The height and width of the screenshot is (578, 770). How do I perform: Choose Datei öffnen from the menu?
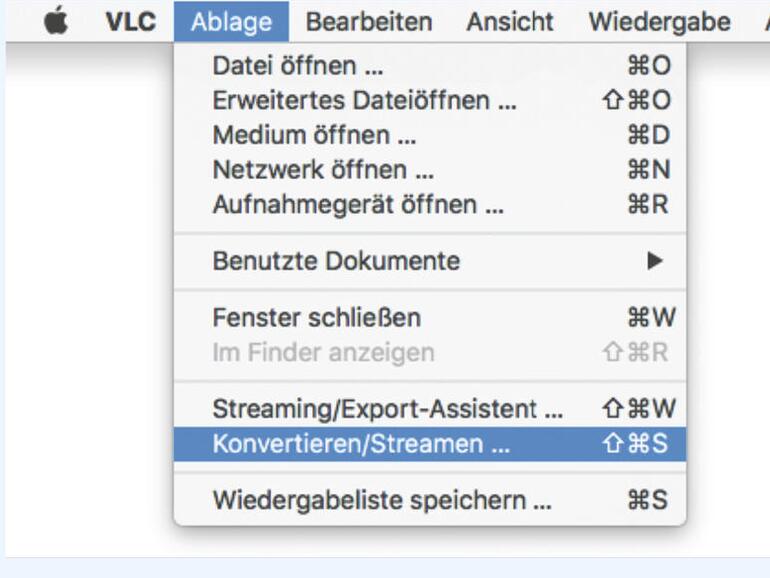(298, 66)
